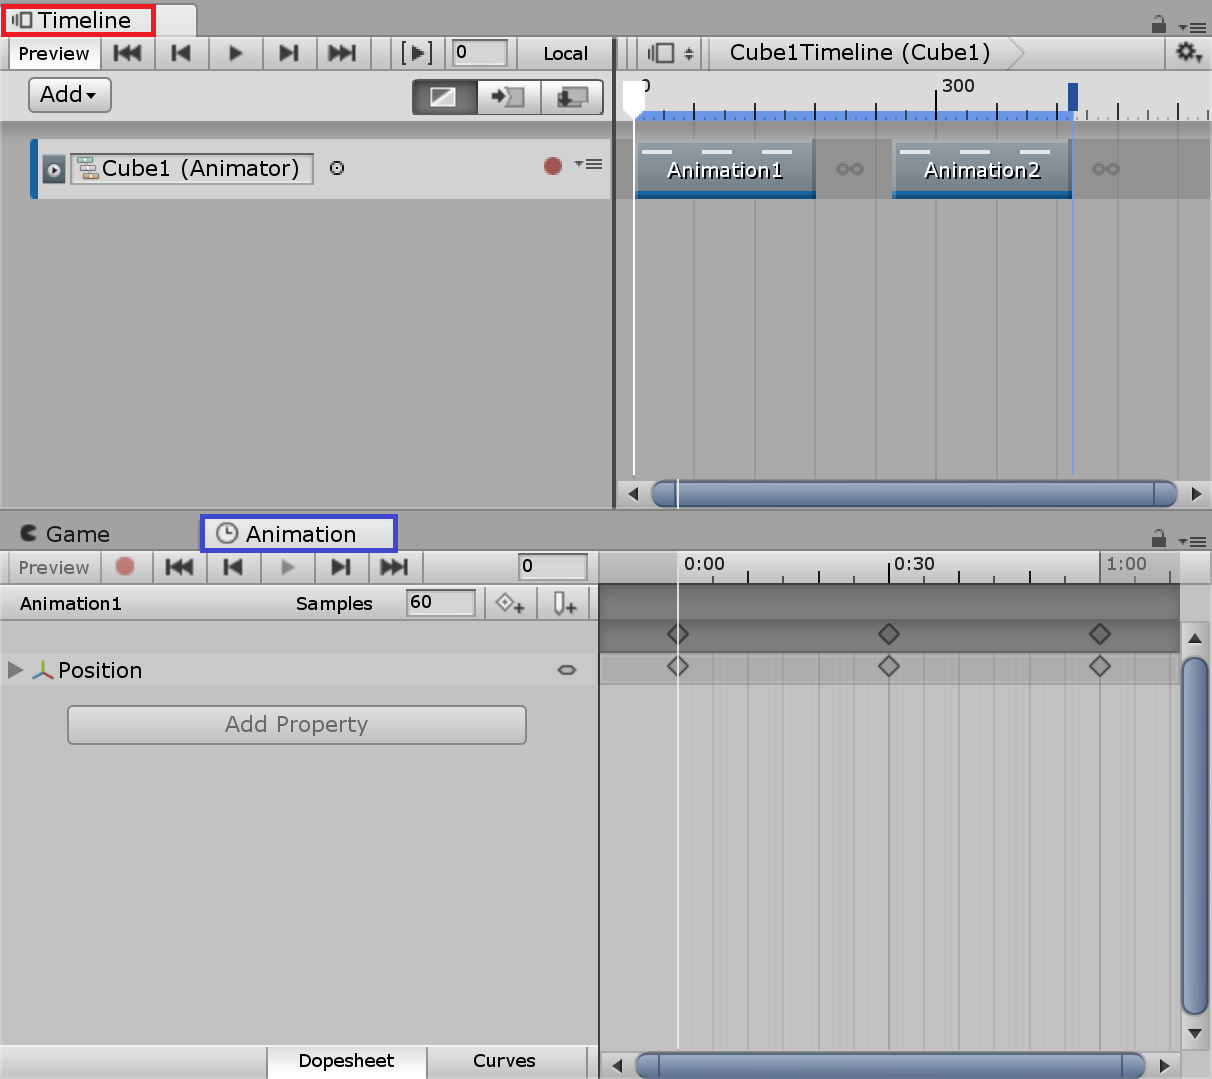The image size is (1212, 1079).
Task: Select the Mix edit mode icon
Action: [x=443, y=97]
